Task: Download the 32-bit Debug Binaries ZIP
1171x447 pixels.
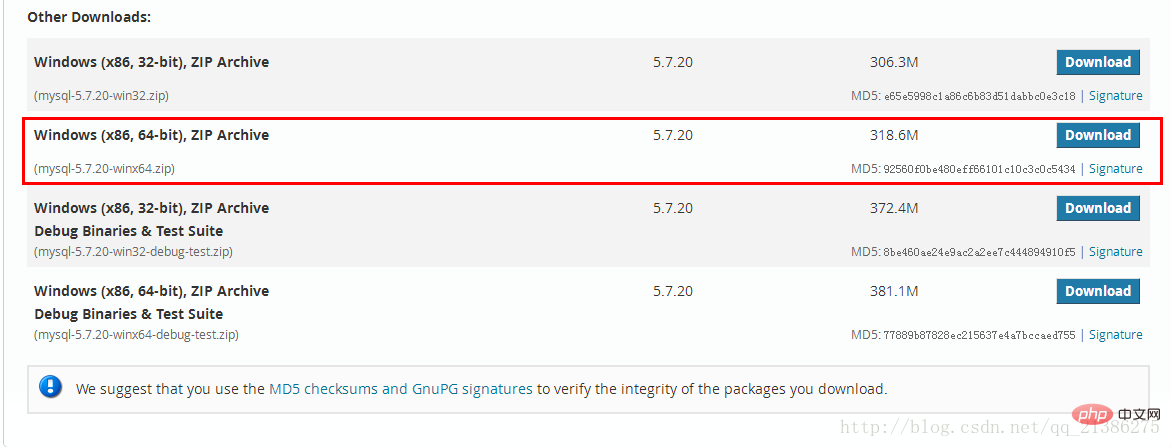Action: point(1097,208)
